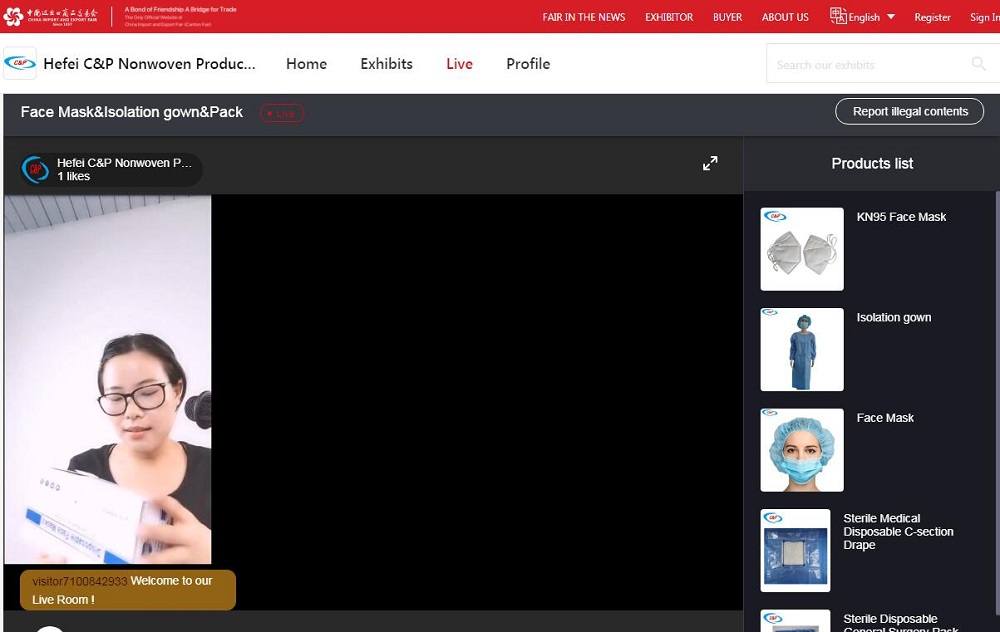Click the Register link

(x=932, y=17)
